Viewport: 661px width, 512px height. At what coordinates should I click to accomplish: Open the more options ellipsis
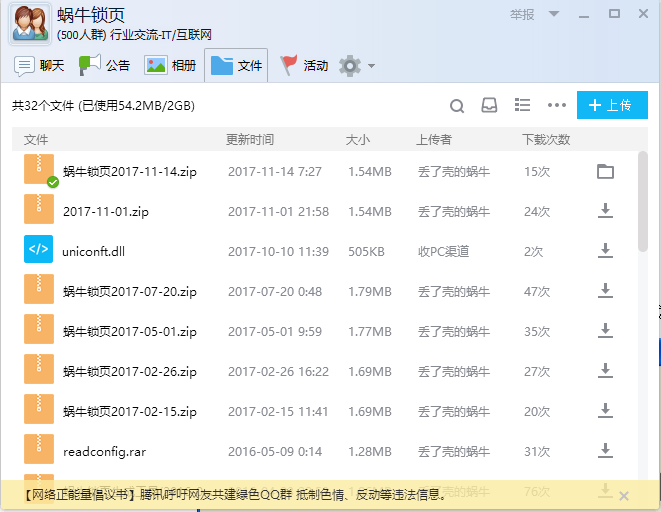[x=556, y=105]
